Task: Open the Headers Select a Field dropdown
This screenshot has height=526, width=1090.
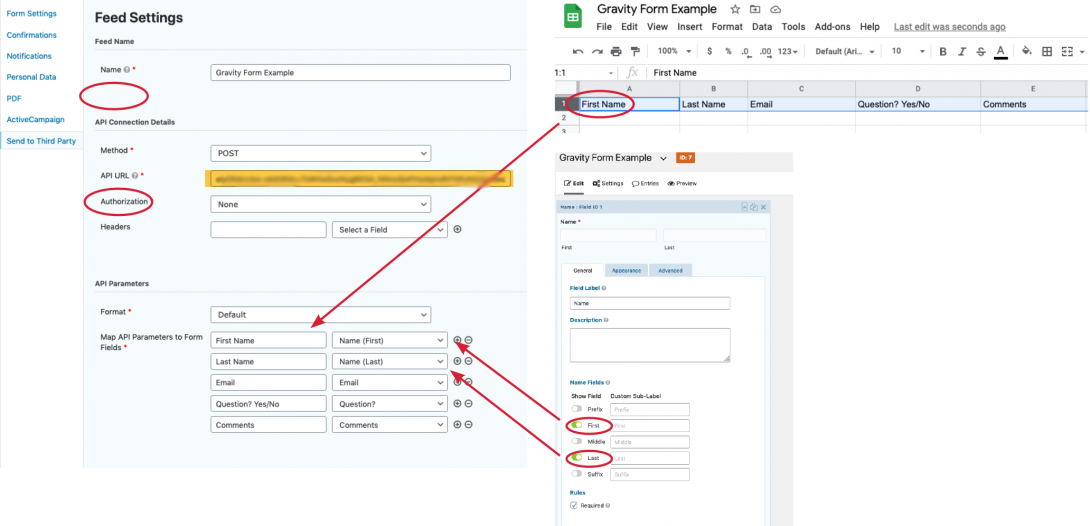Action: 390,230
